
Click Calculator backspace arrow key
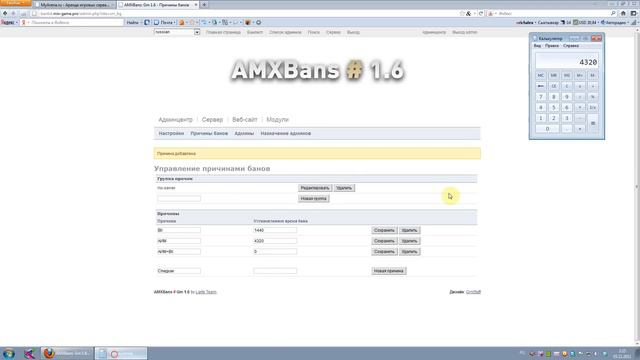coord(540,86)
